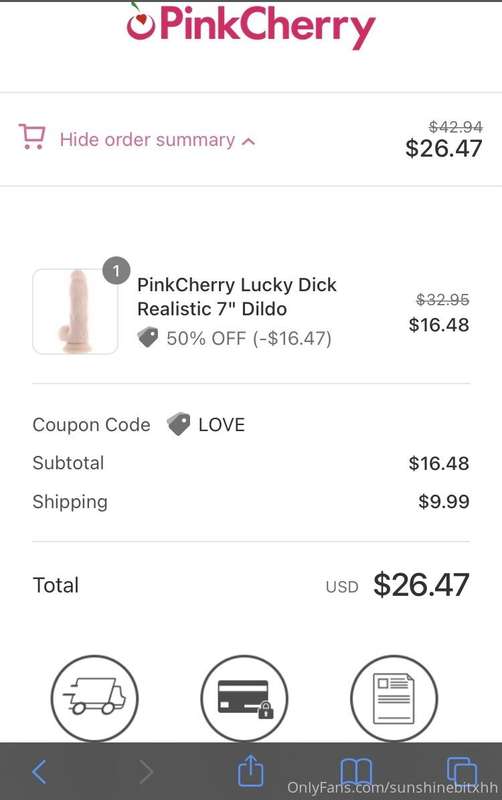Click the document order details icon
The height and width of the screenshot is (800, 502).
(394, 697)
